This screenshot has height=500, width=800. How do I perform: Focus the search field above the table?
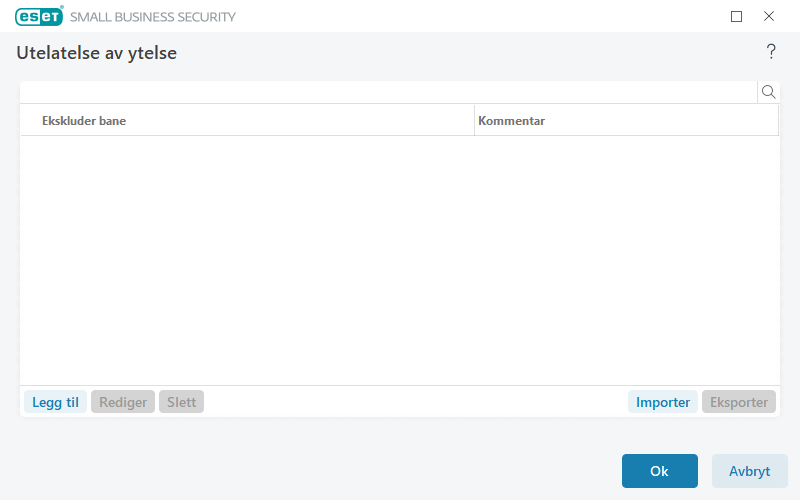(388, 92)
